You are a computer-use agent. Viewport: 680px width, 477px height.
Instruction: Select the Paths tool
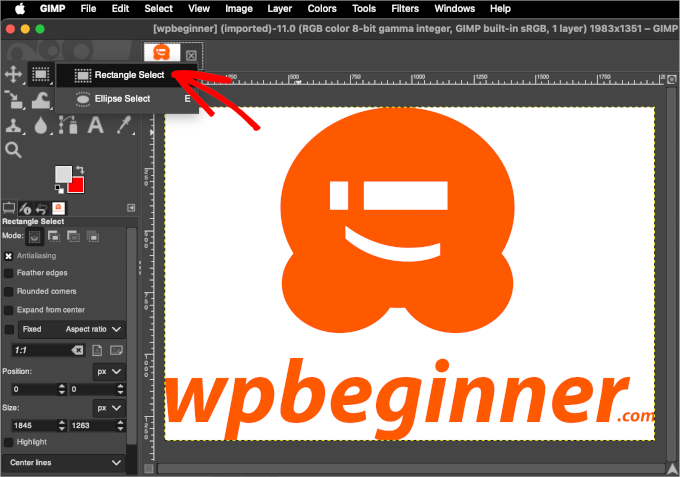(x=68, y=125)
